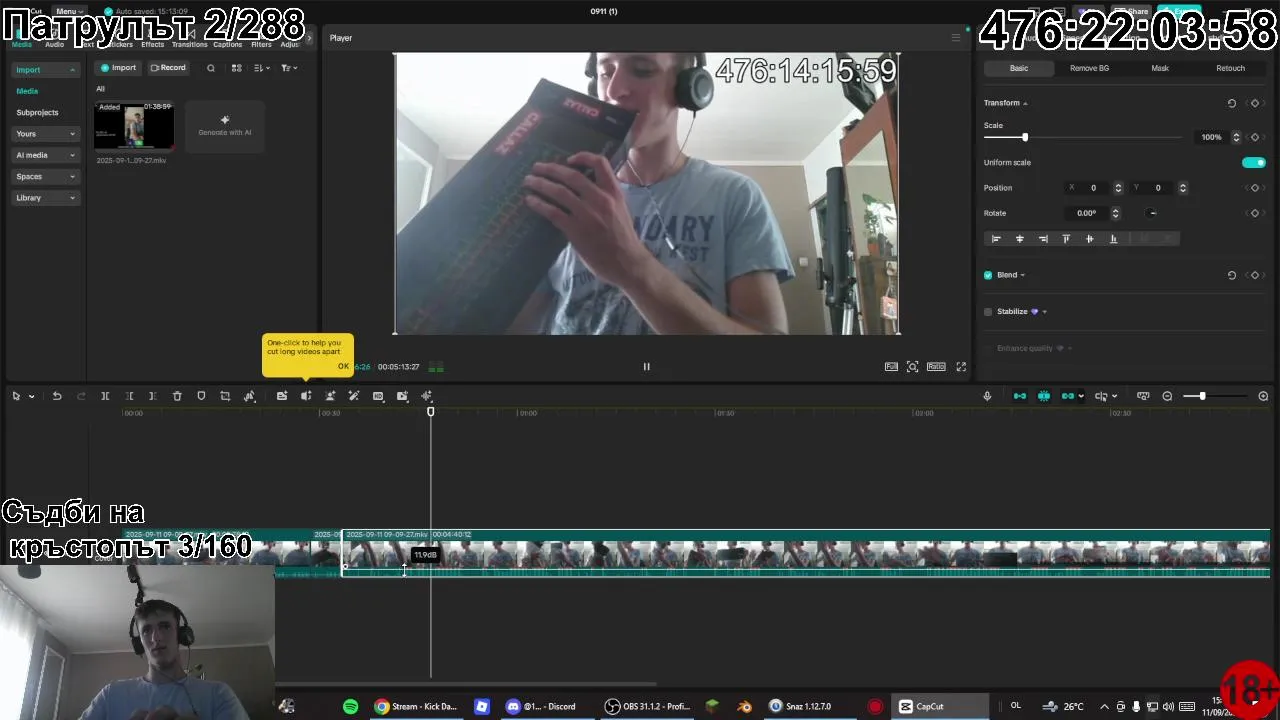Viewport: 1280px width, 720px height.
Task: Open selection tool dropdown arrow
Action: (31, 397)
